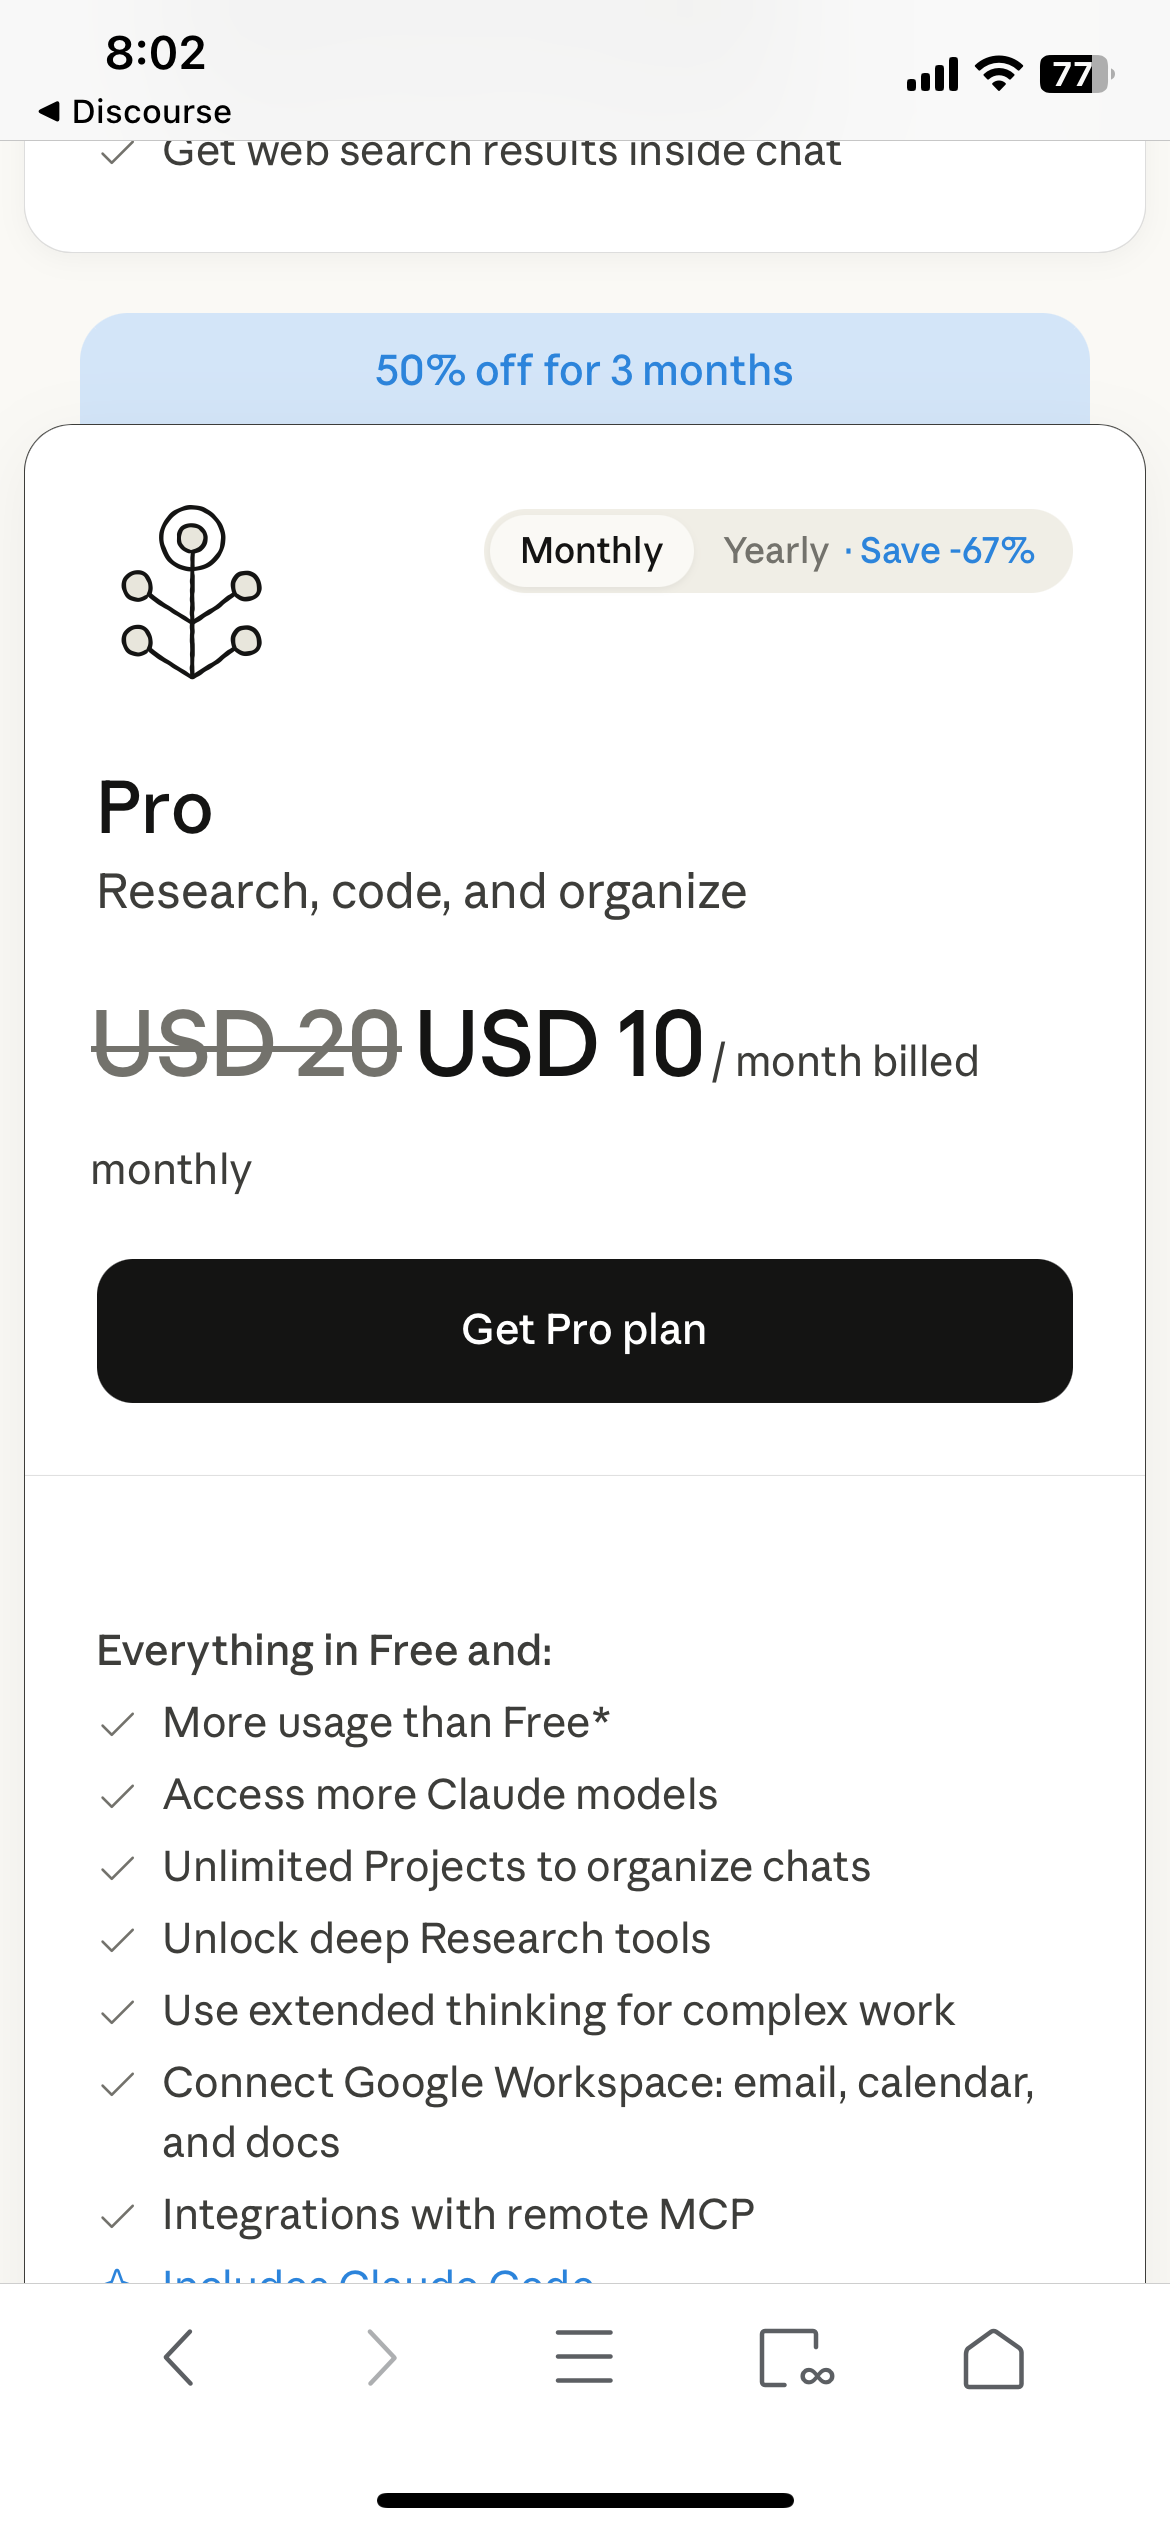Tap Get Pro plan button

tap(585, 1331)
